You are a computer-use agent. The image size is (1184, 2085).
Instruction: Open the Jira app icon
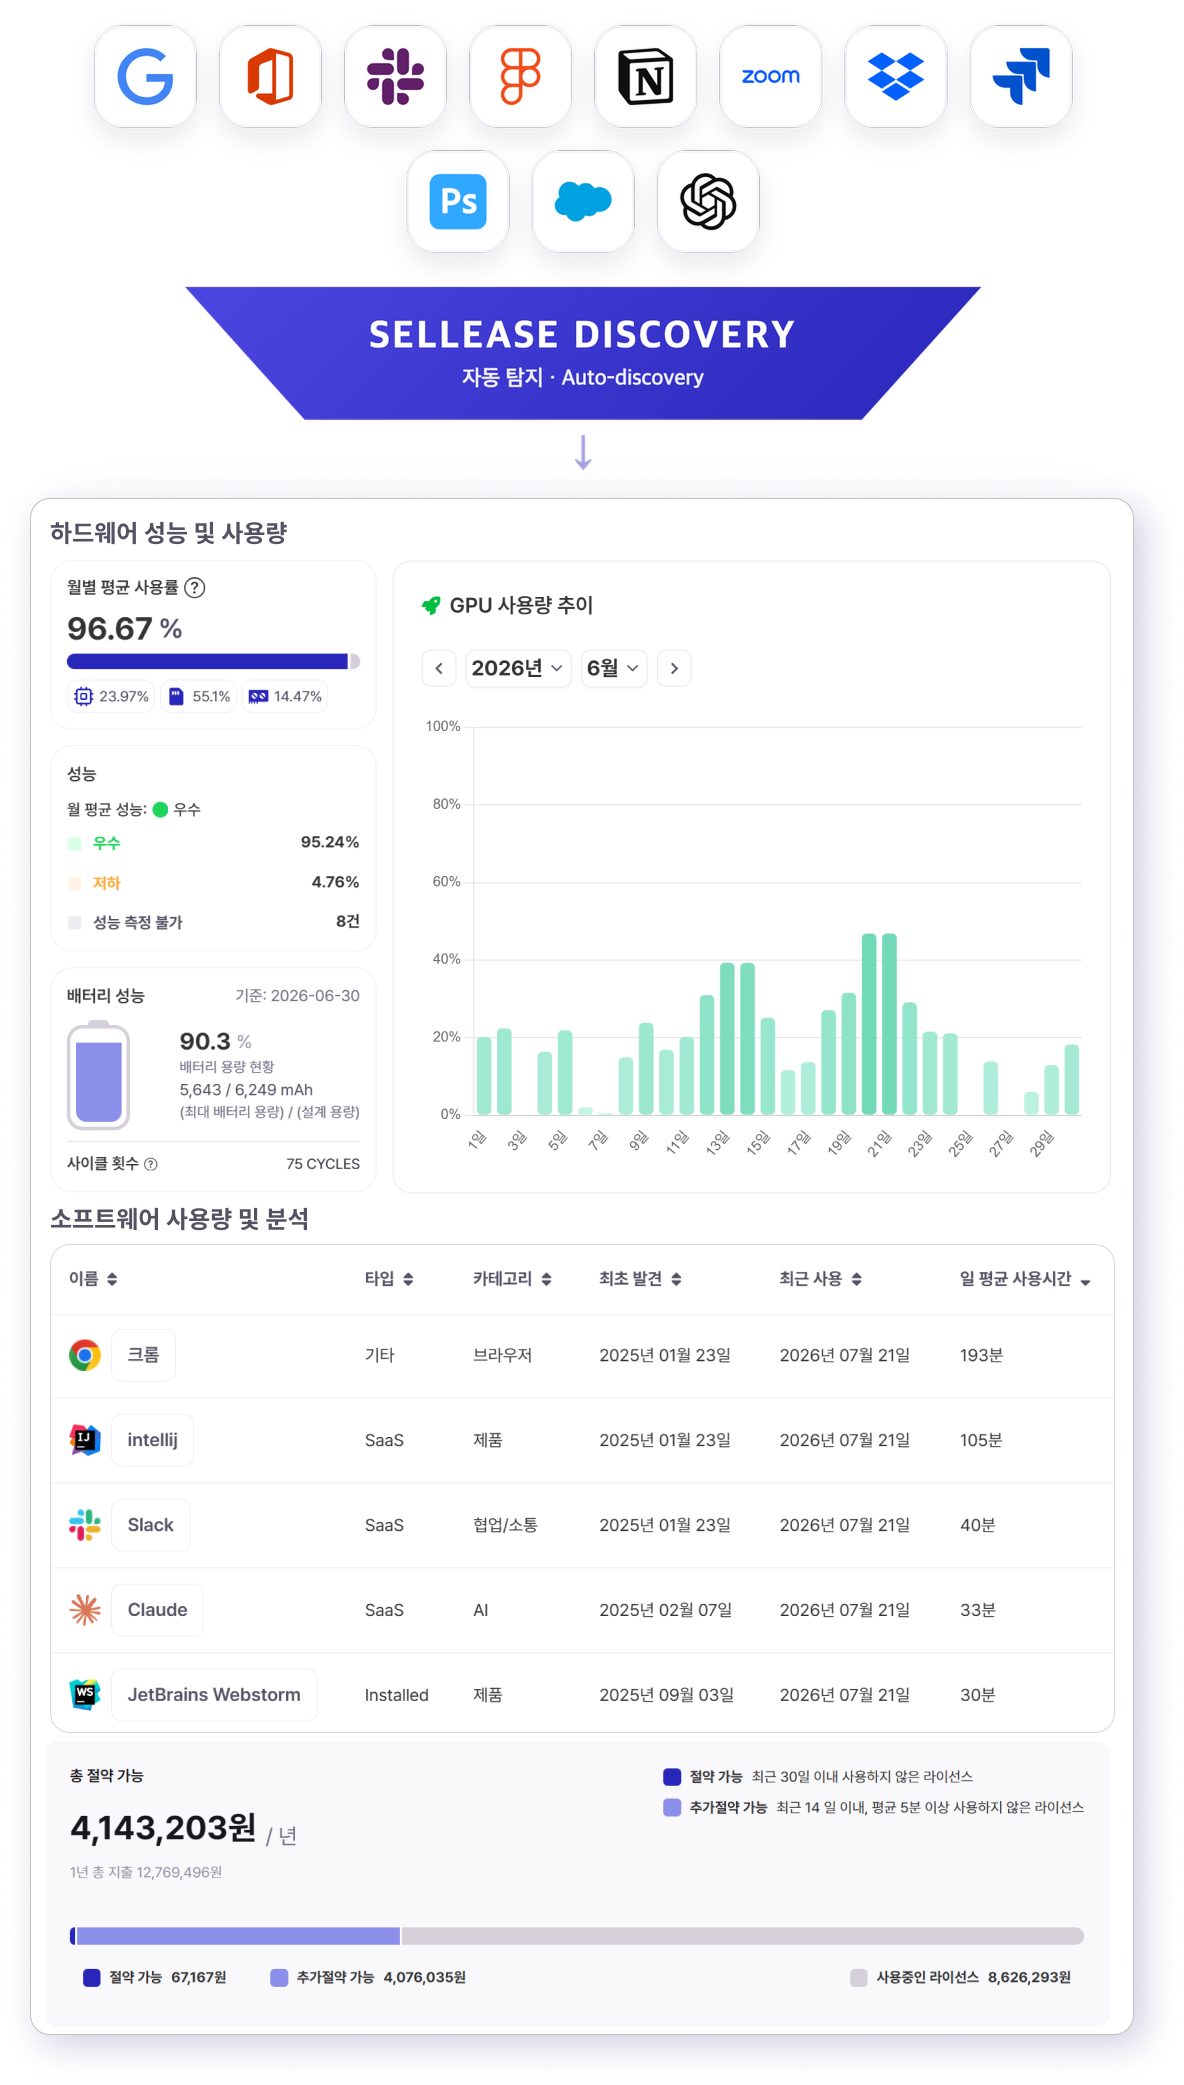[x=1021, y=77]
